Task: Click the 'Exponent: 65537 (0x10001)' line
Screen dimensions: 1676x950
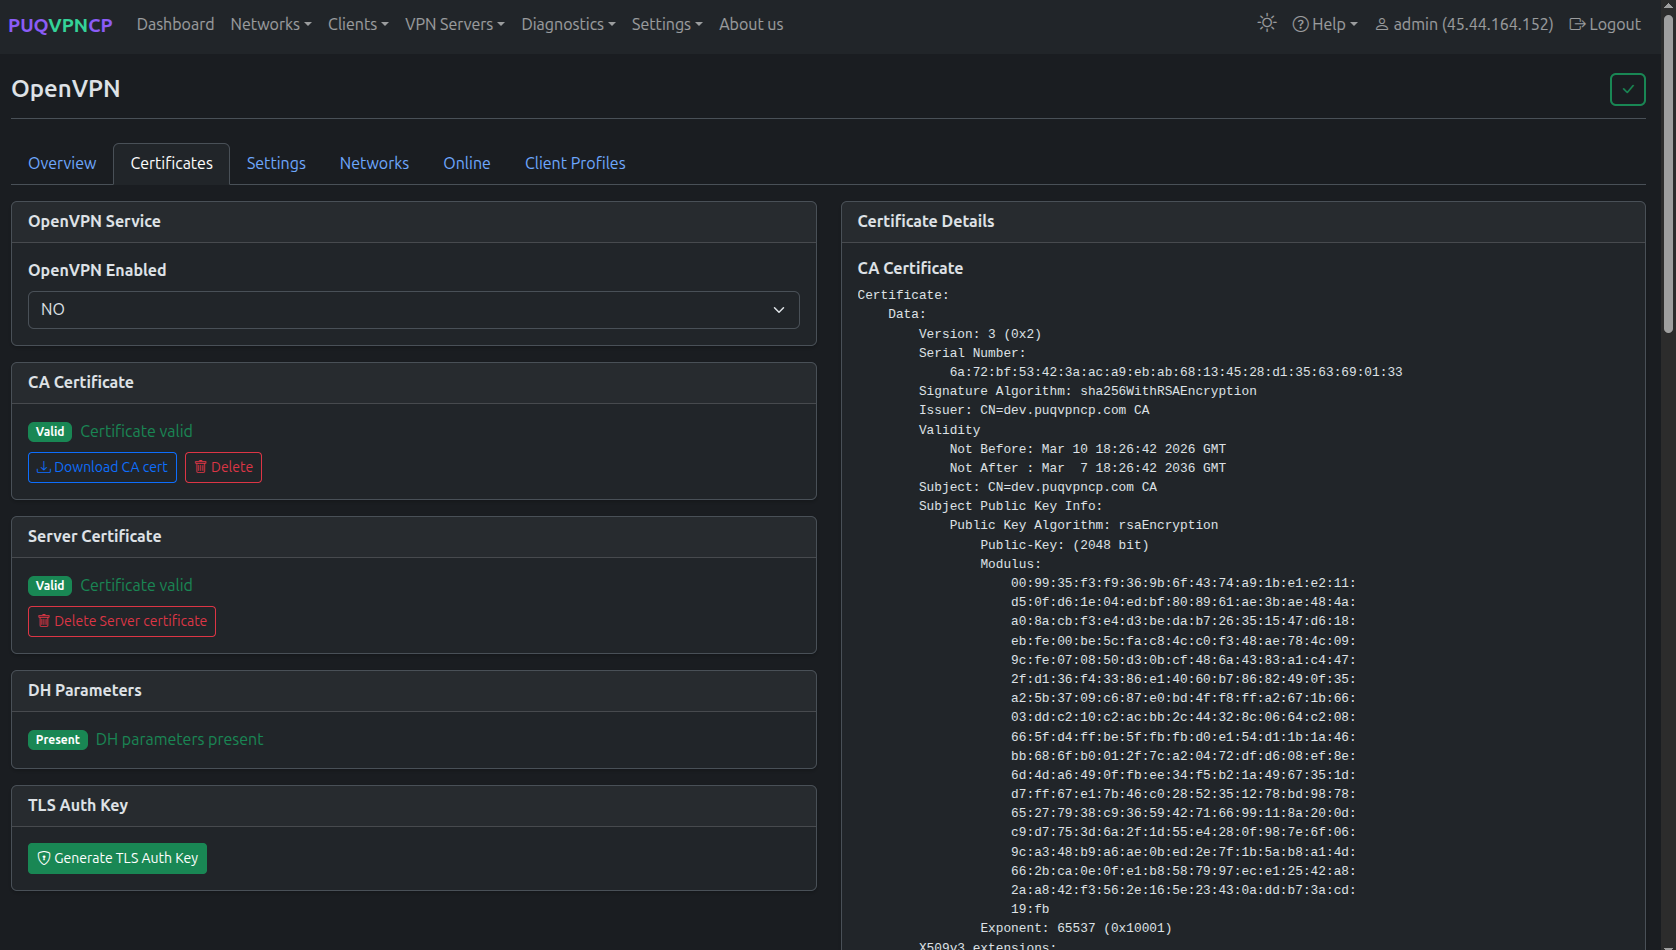Action: [1076, 928]
